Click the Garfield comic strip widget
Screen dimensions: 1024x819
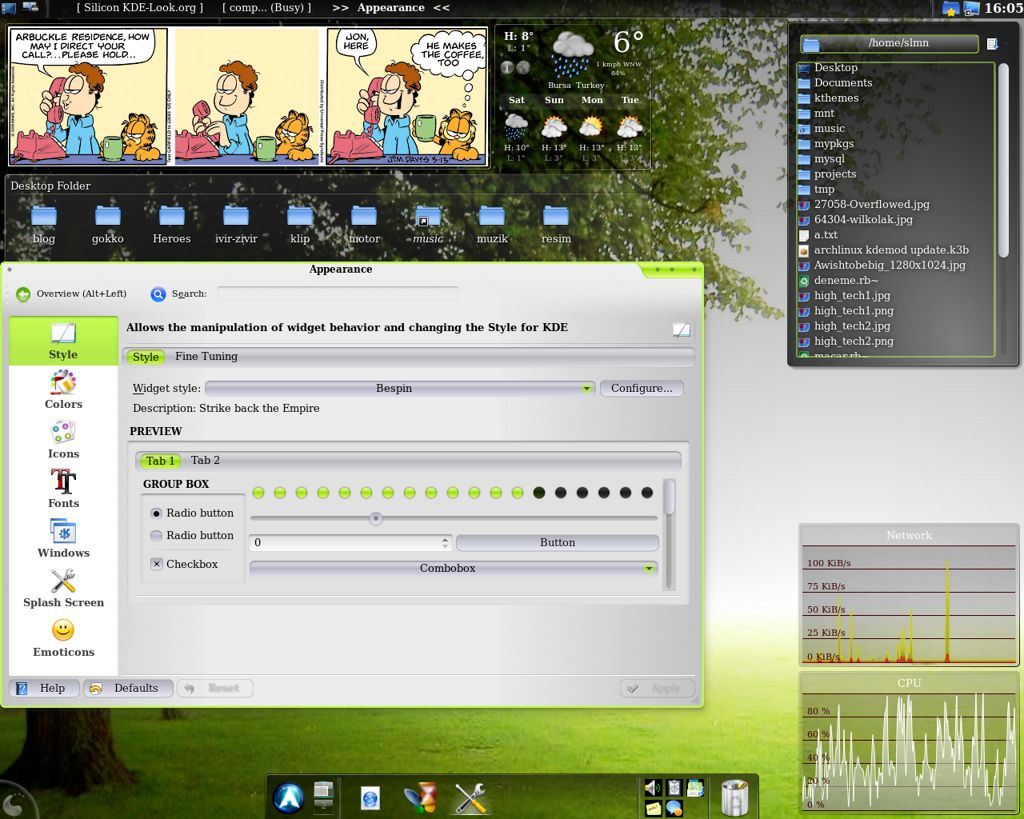pyautogui.click(x=248, y=97)
